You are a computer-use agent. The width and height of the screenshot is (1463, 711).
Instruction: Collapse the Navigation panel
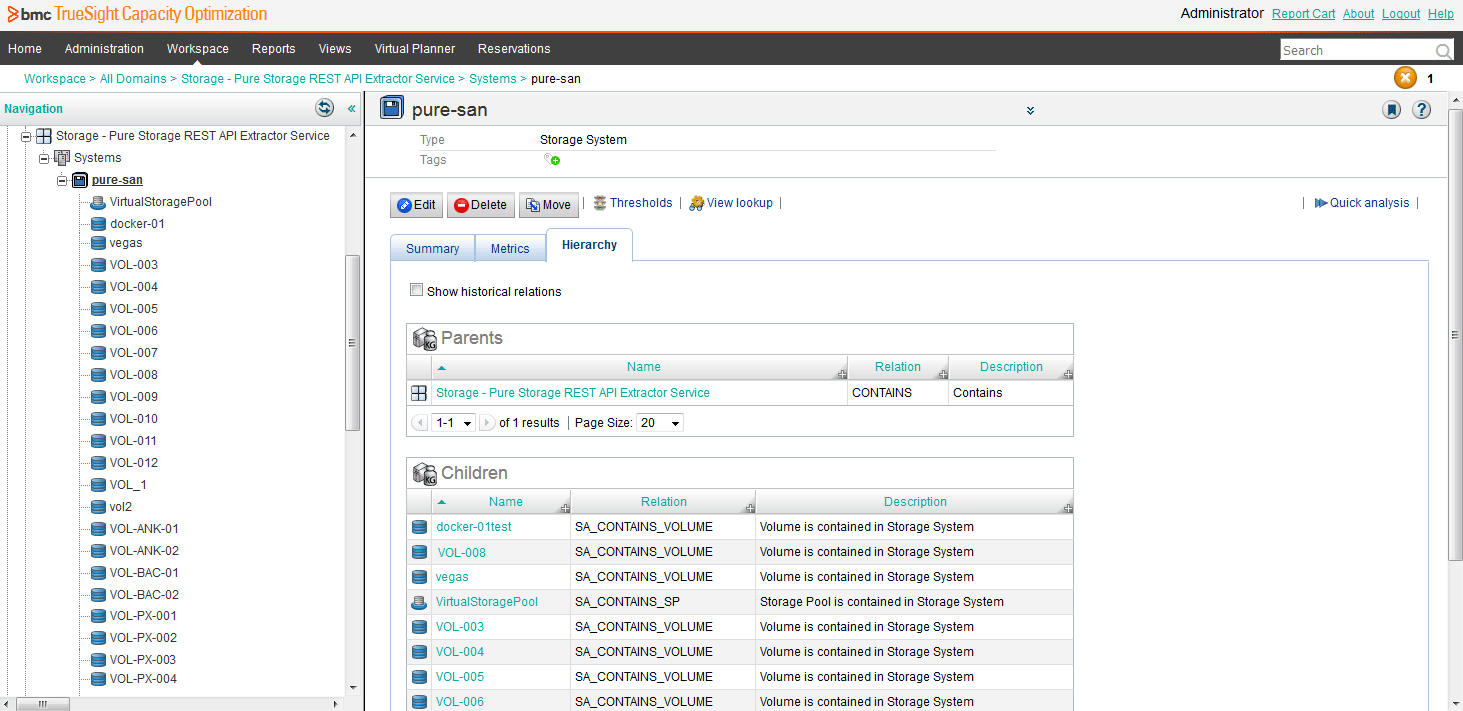(351, 108)
